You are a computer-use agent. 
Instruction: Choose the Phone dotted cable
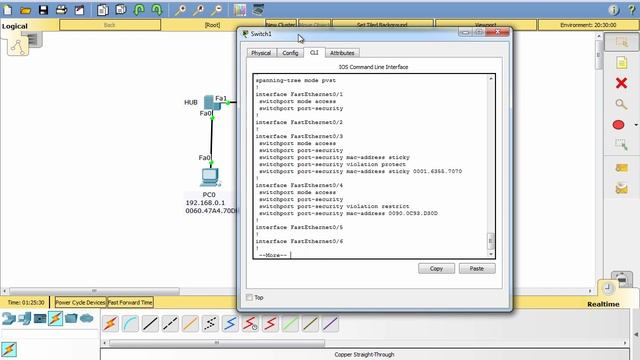point(210,324)
